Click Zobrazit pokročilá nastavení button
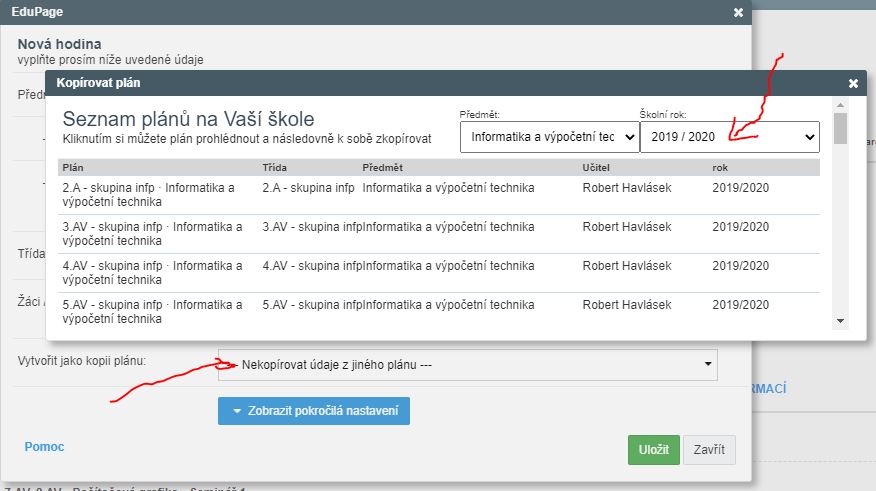The height and width of the screenshot is (491, 876). point(314,411)
